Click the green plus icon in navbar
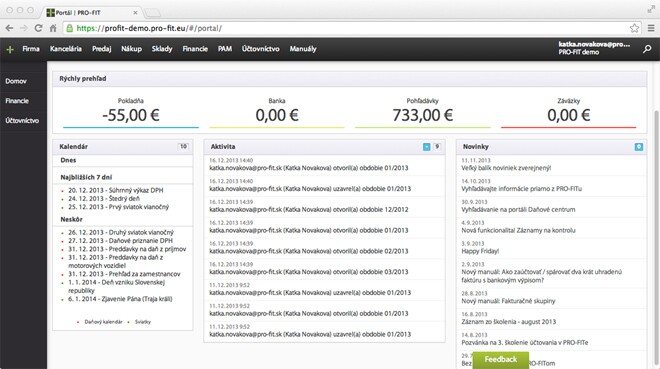The width and height of the screenshot is (660, 369). [x=10, y=49]
